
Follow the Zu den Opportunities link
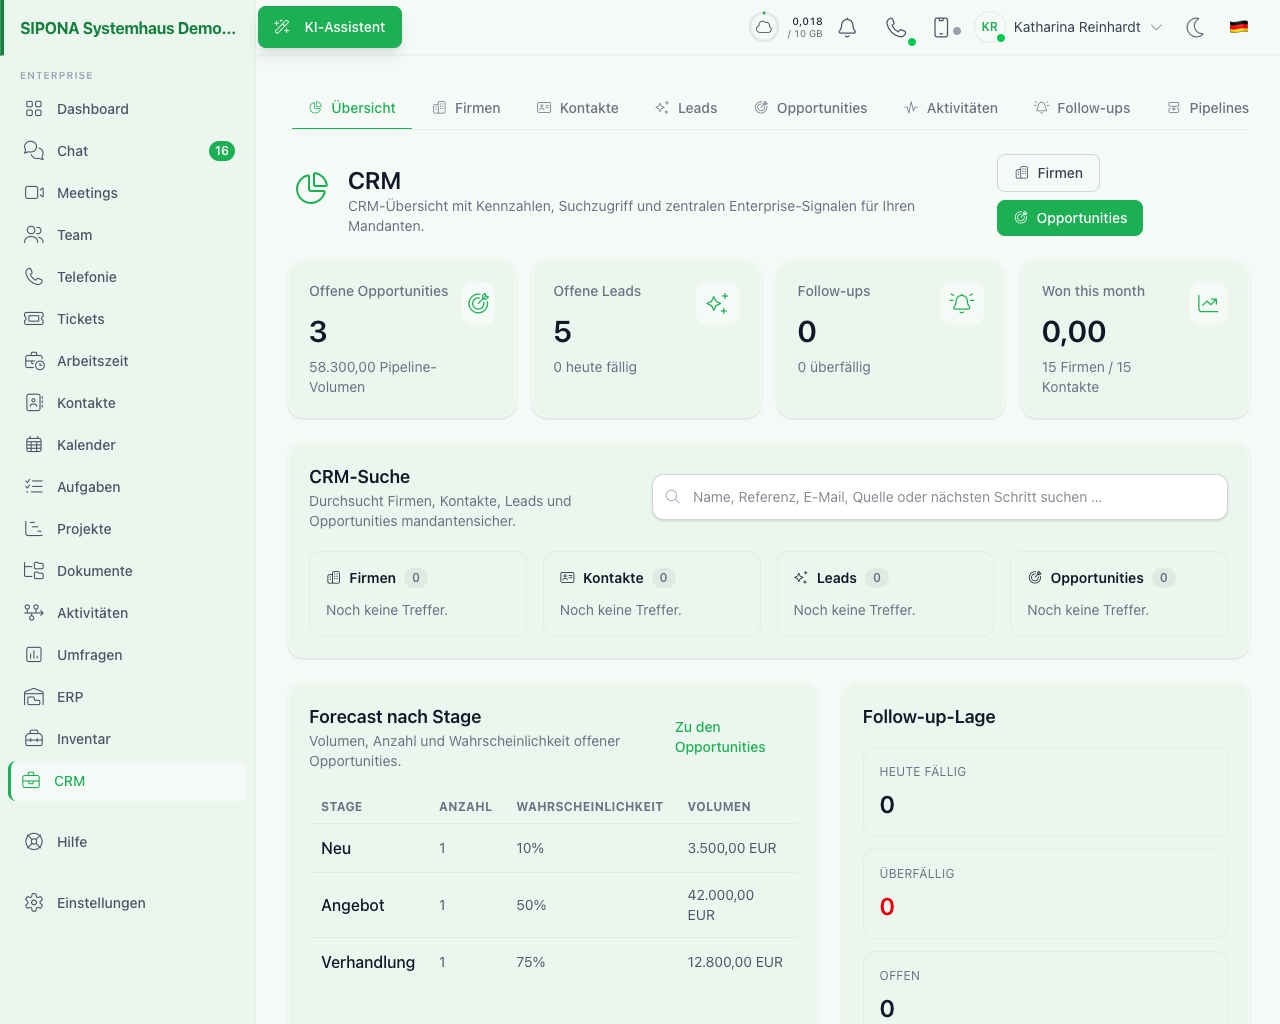click(720, 737)
